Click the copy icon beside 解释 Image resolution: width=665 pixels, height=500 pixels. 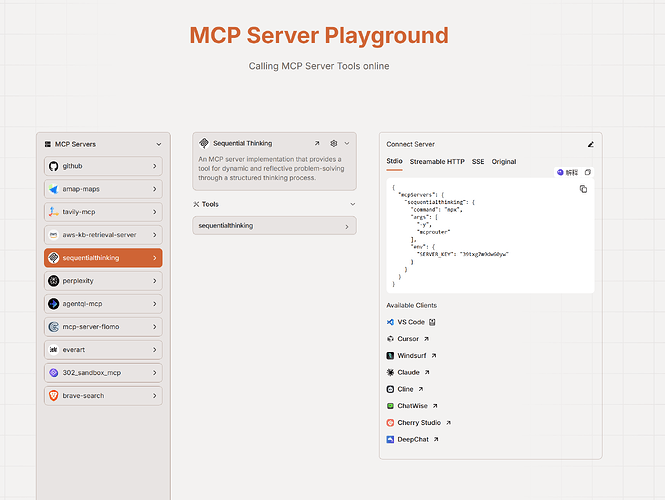click(588, 172)
